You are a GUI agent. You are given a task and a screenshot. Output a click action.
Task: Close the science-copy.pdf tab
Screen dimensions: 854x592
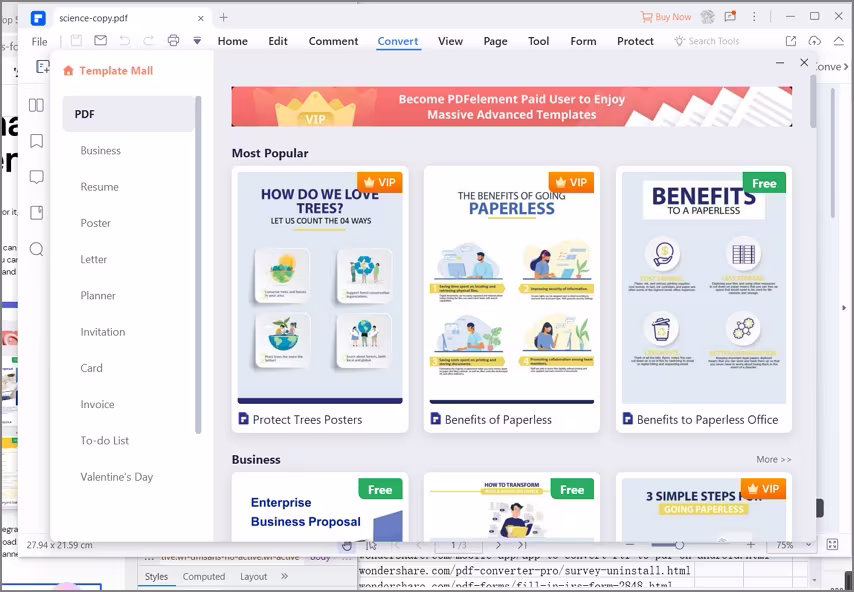point(200,18)
